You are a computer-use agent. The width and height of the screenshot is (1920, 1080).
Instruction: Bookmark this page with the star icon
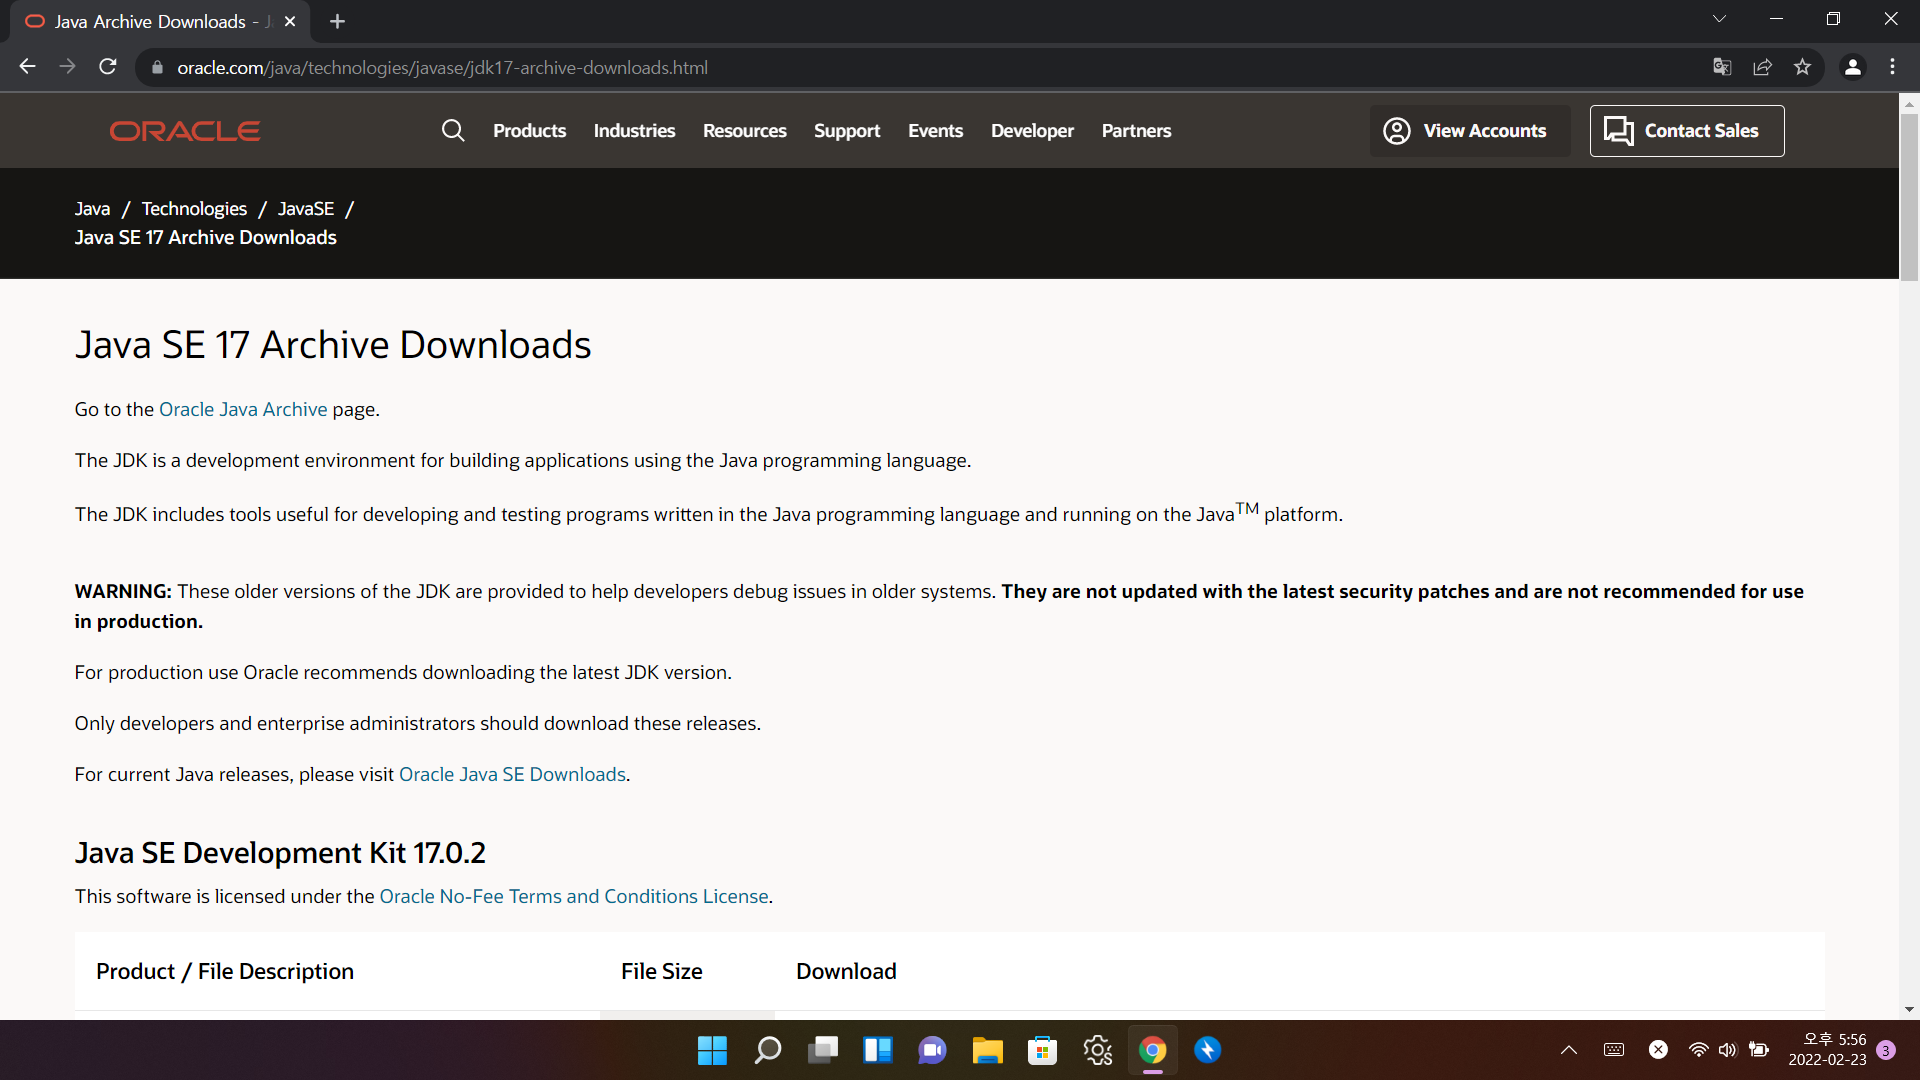tap(1802, 67)
